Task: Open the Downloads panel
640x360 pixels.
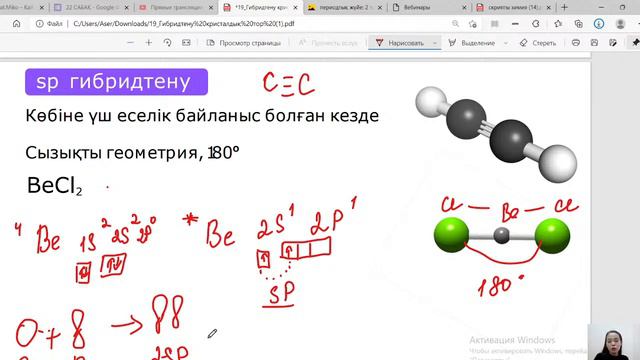Action: pyautogui.click(x=599, y=24)
